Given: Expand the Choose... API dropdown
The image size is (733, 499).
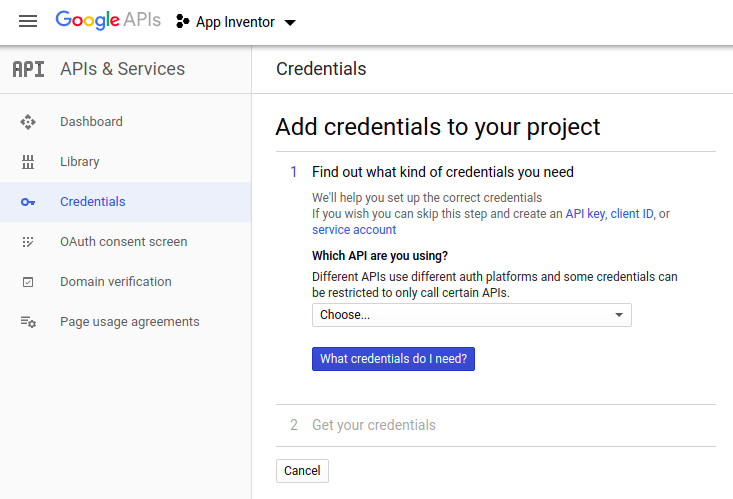Looking at the screenshot, I should pos(471,315).
